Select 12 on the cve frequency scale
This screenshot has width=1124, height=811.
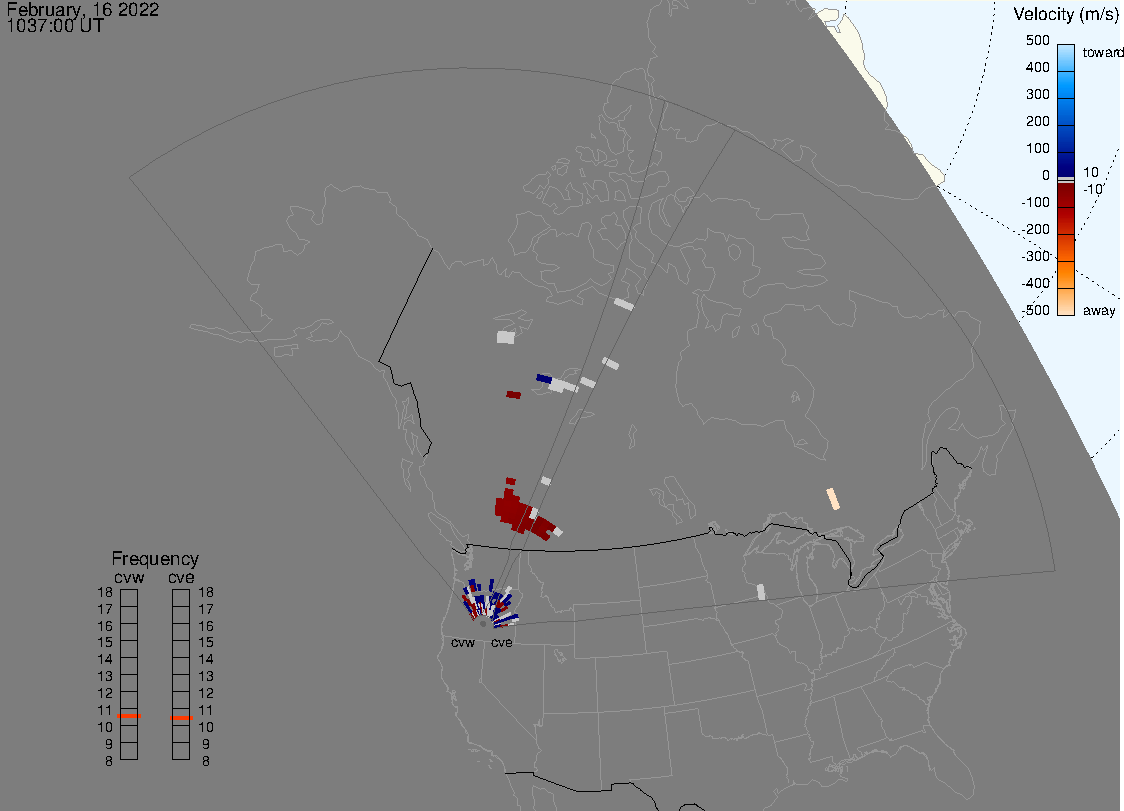206,693
